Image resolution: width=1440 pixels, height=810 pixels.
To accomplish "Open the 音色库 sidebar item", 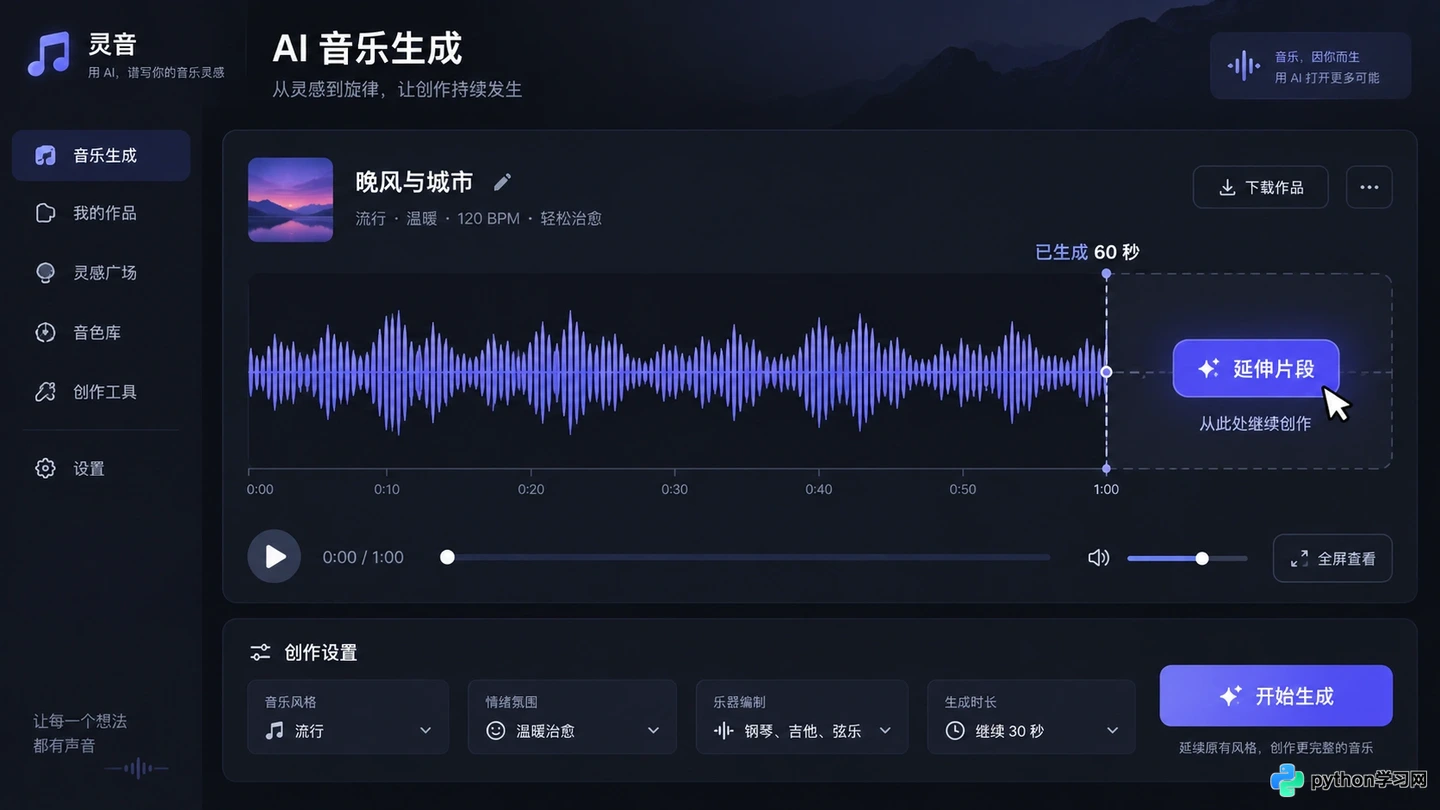I will pos(101,332).
